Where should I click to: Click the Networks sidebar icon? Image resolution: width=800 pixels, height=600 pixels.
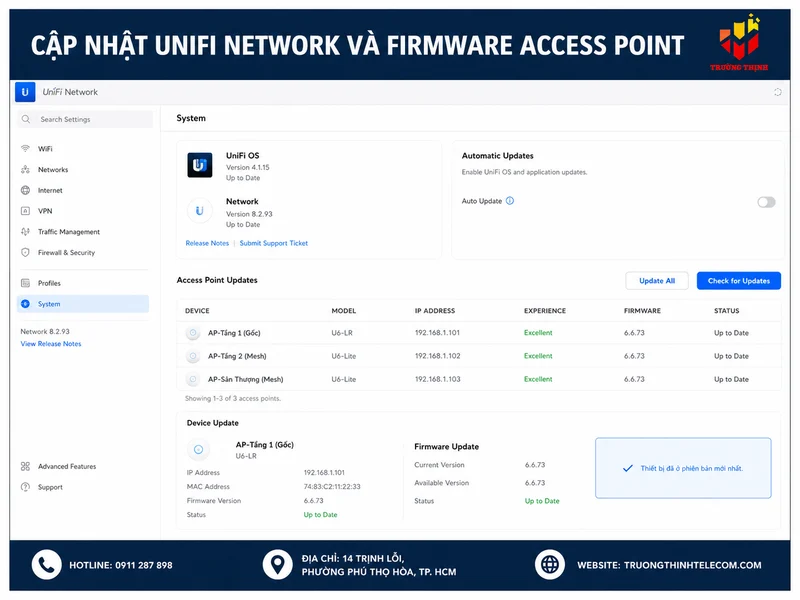[25, 169]
